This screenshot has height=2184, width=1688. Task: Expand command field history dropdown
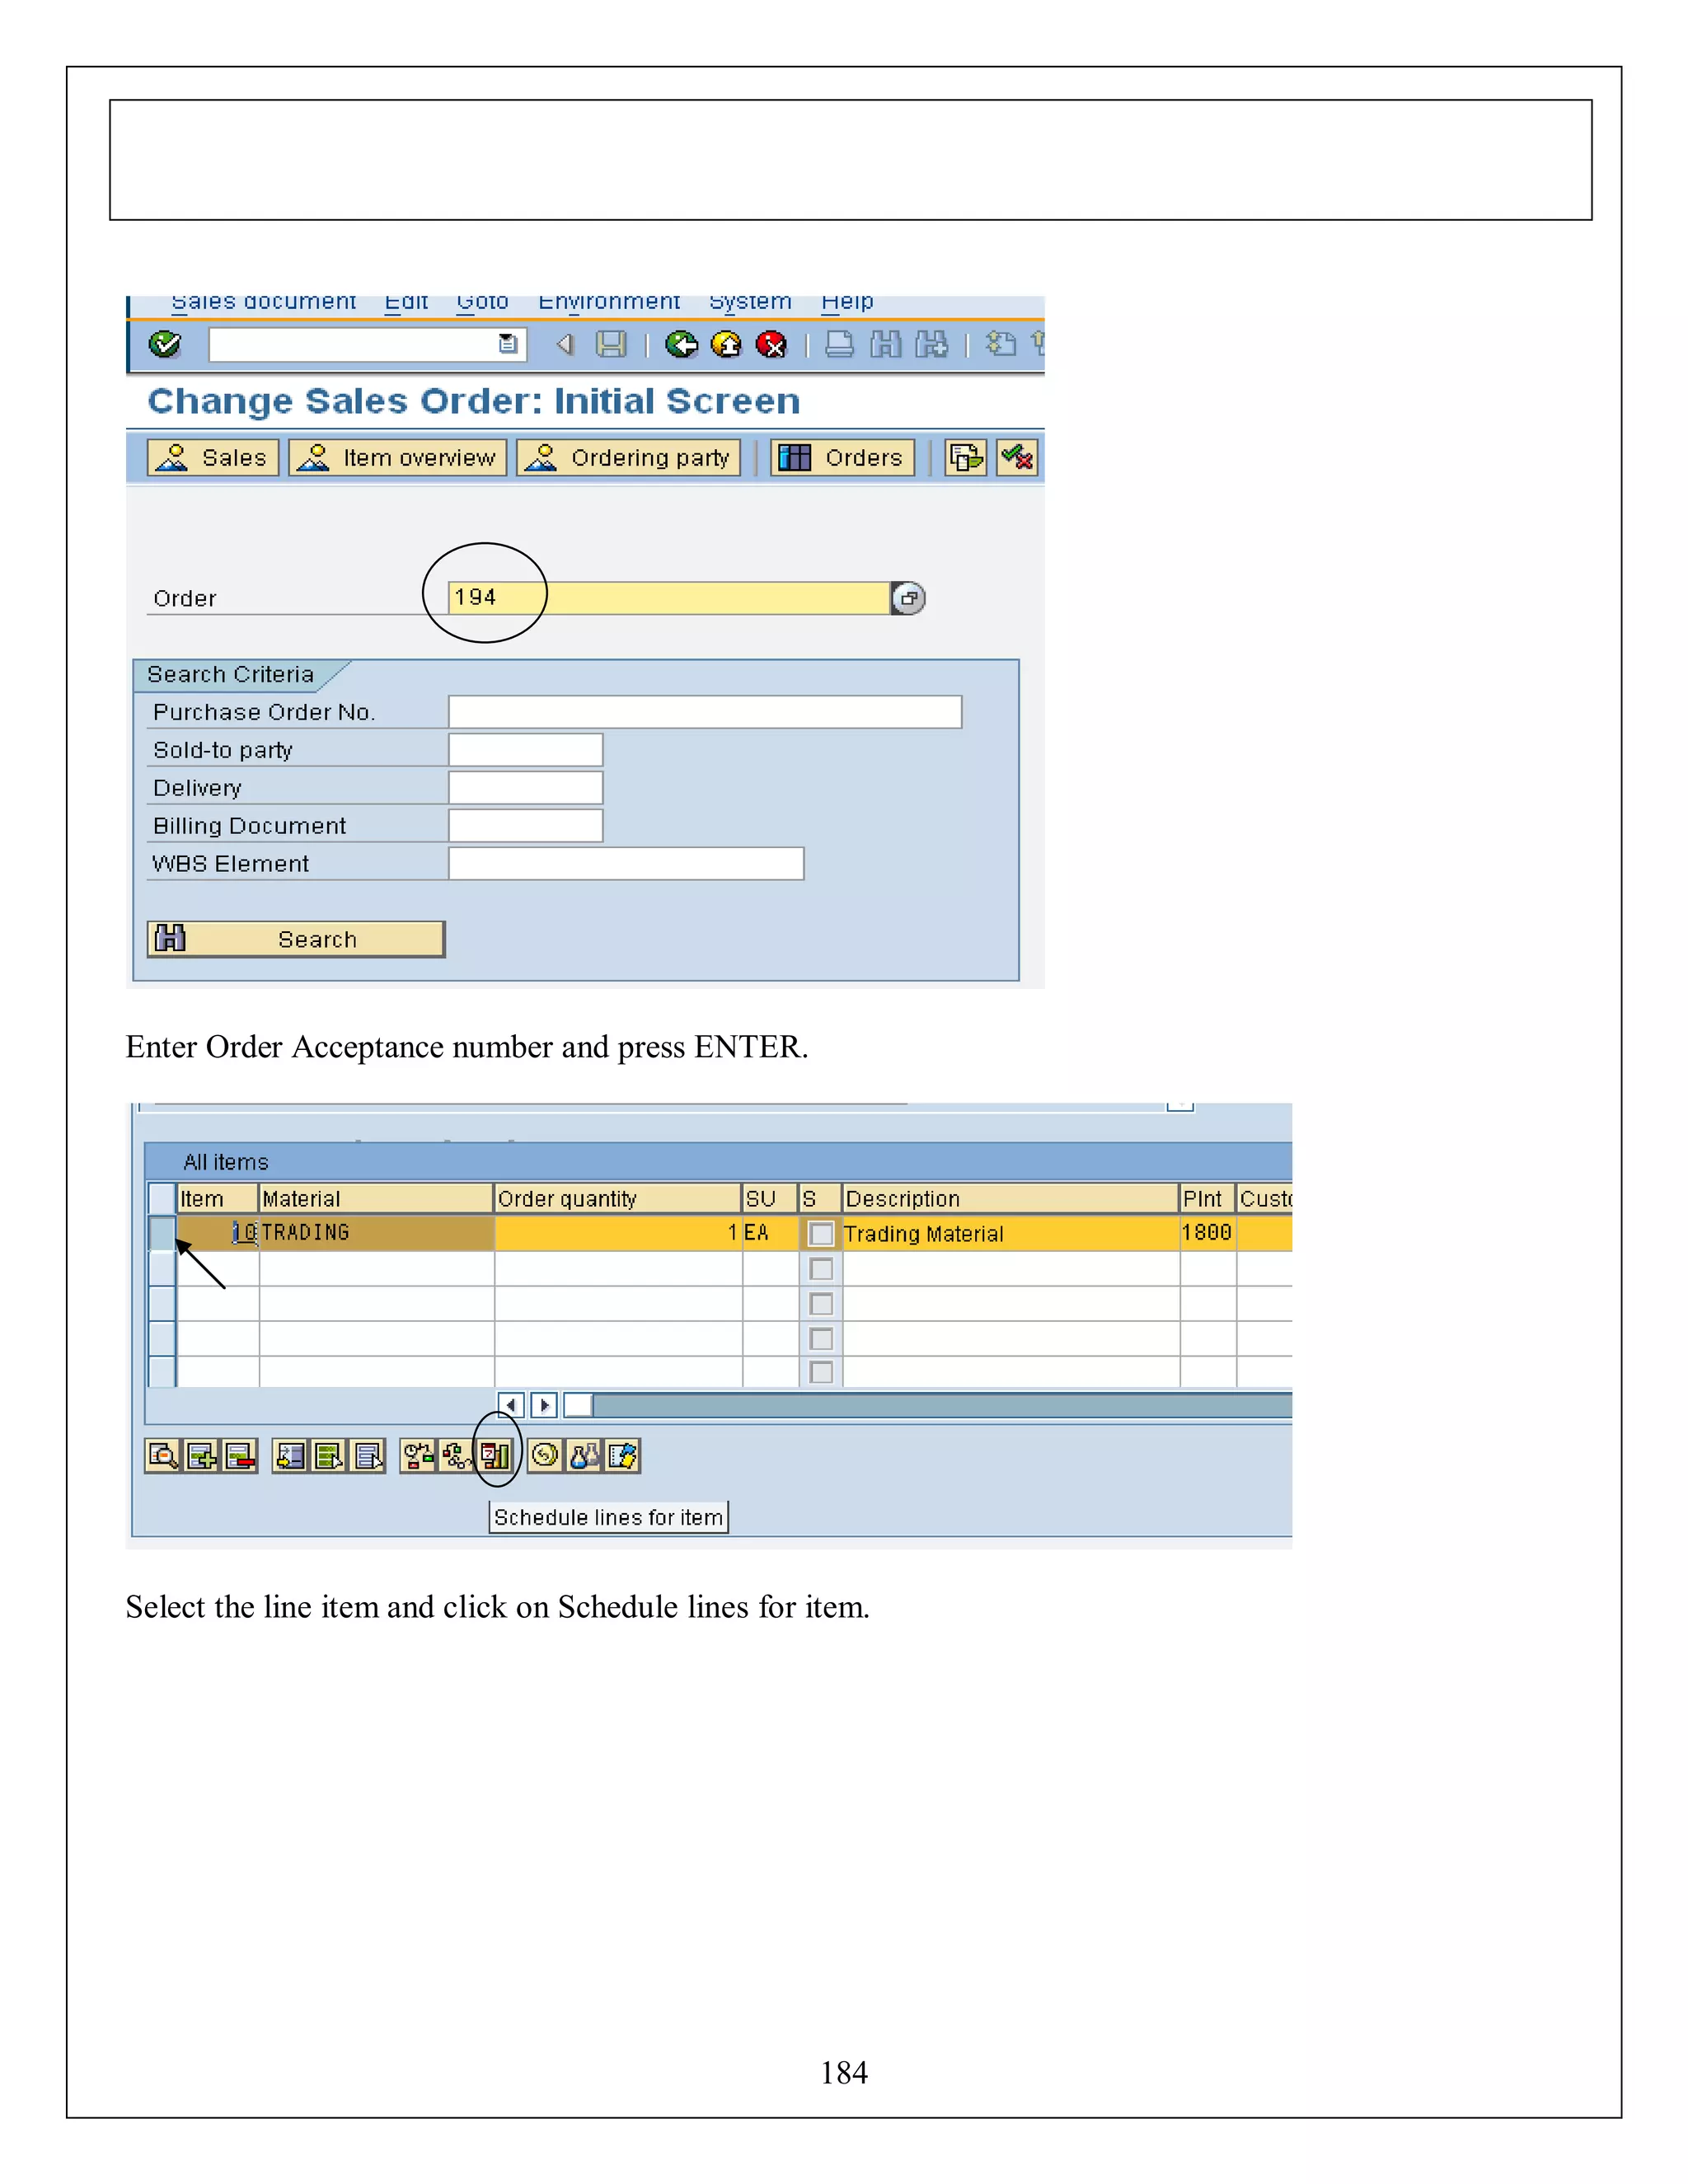pos(508,345)
